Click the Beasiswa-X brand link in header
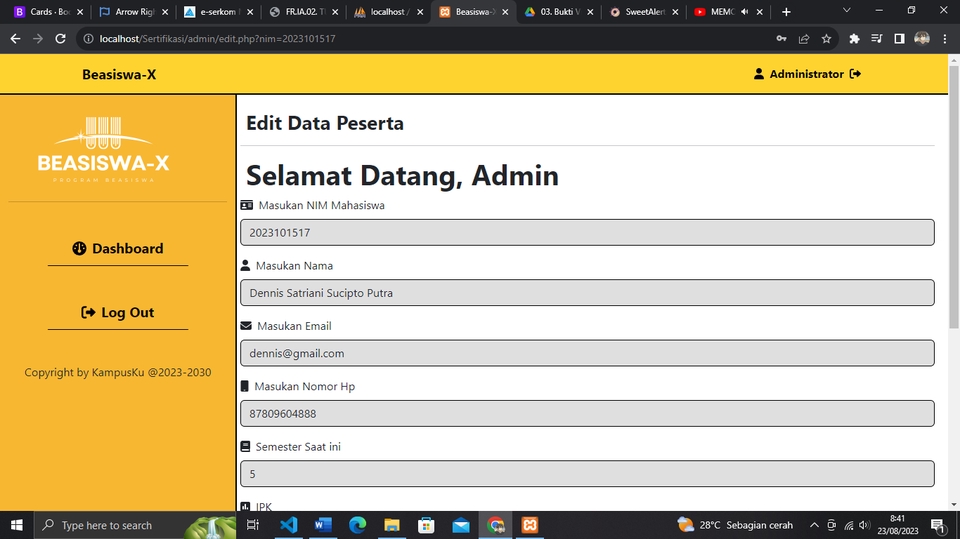The height and width of the screenshot is (539, 960). (119, 74)
